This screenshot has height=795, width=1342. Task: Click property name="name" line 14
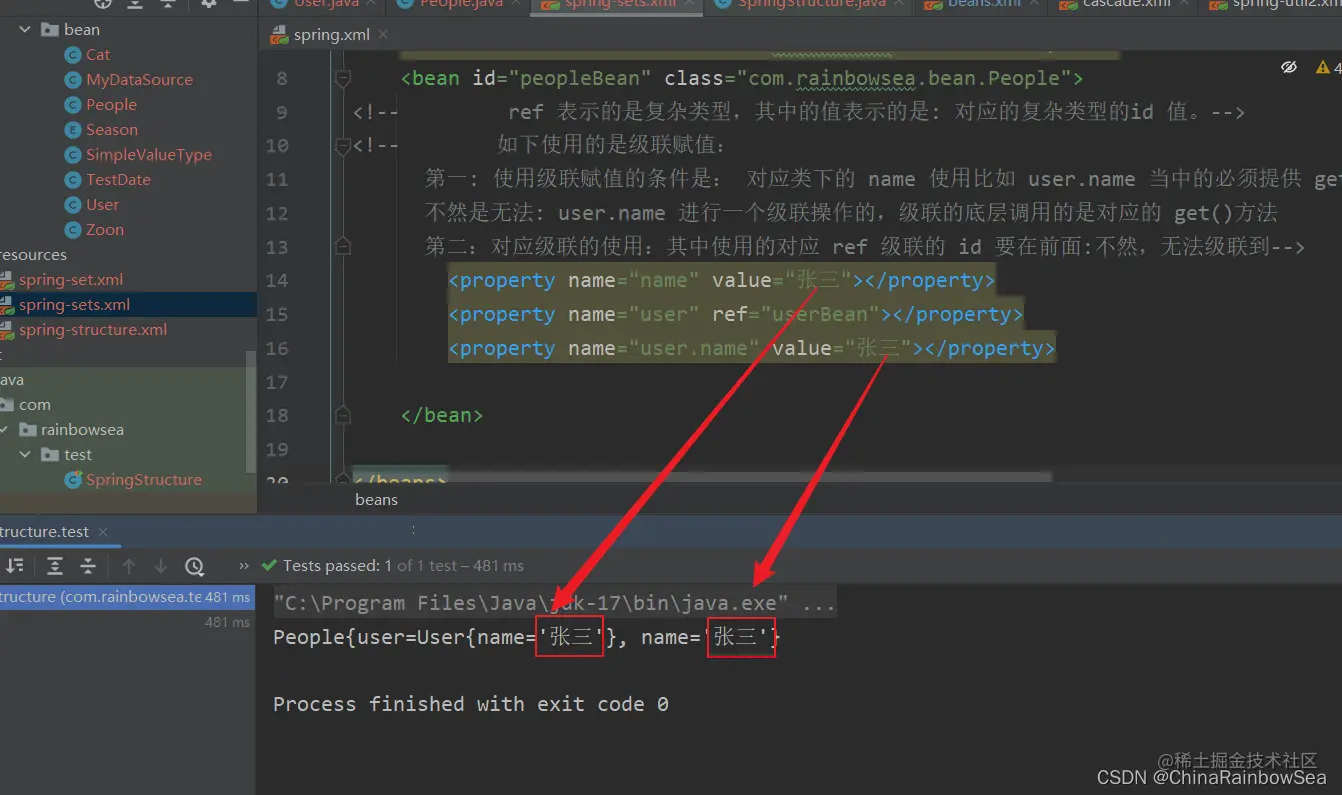[x=721, y=280]
